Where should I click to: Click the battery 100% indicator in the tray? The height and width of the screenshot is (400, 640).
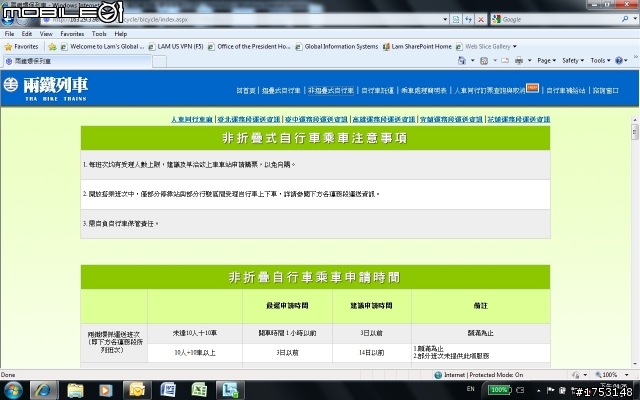pos(498,390)
